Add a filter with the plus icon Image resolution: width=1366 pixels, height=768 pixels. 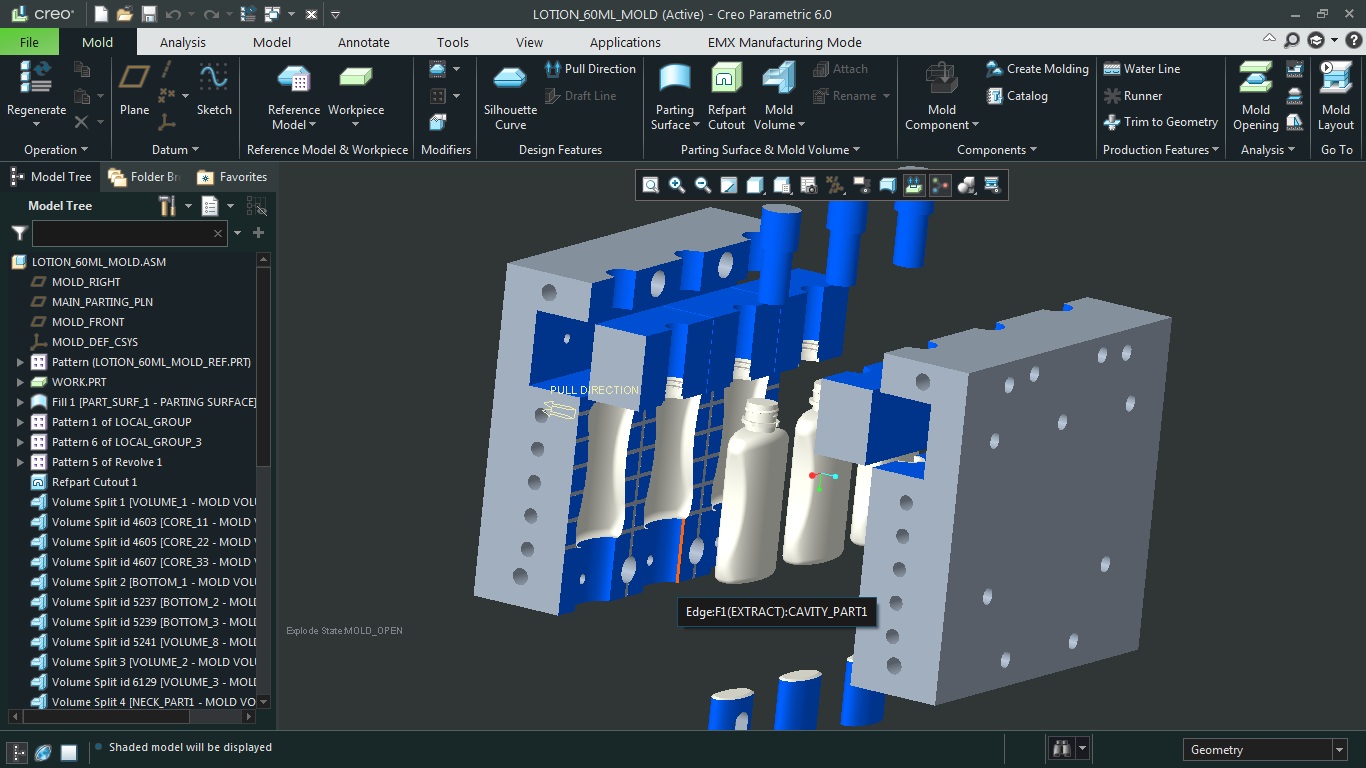[x=258, y=233]
